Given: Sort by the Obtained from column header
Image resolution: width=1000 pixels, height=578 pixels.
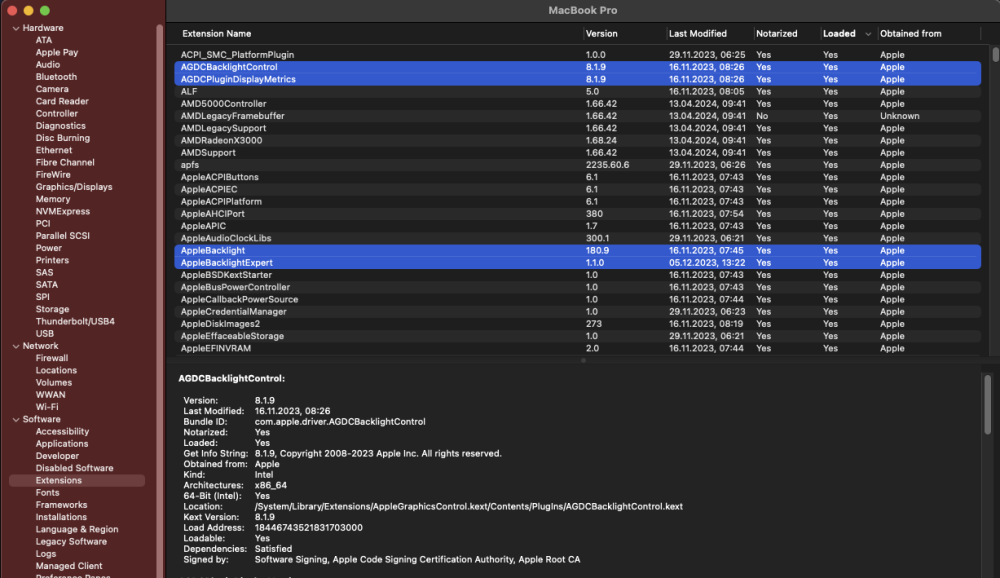Looking at the screenshot, I should pyautogui.click(x=910, y=34).
